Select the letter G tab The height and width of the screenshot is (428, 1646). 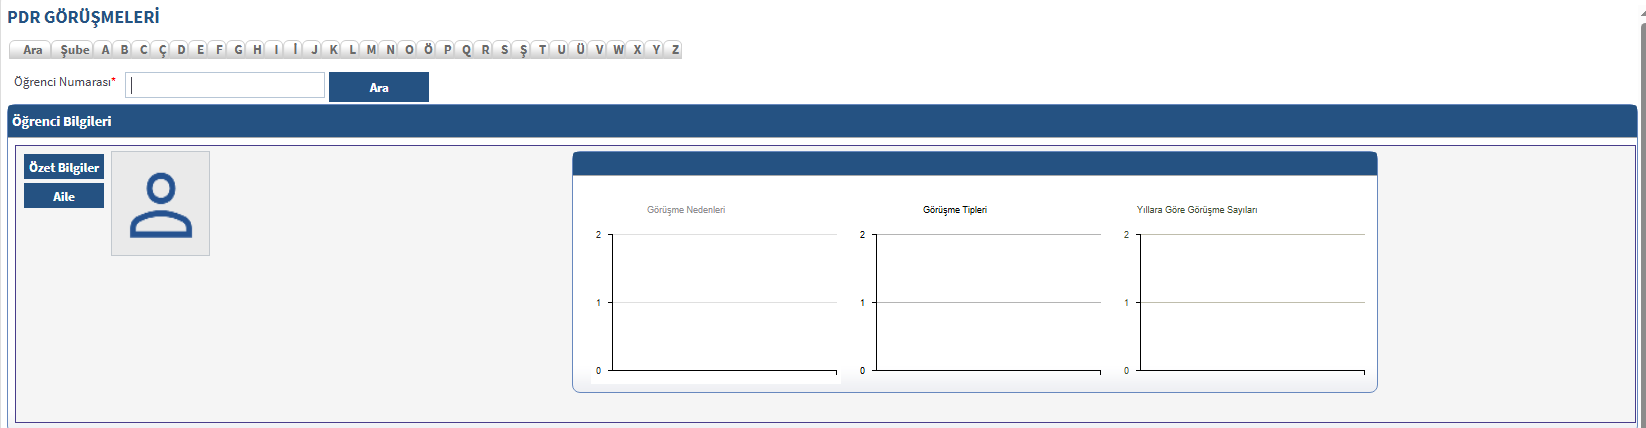tap(238, 50)
